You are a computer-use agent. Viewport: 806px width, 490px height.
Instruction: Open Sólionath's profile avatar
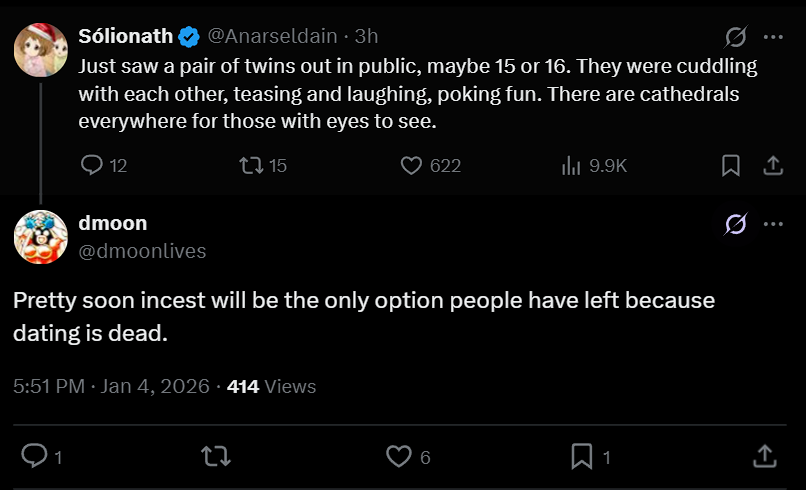click(41, 49)
